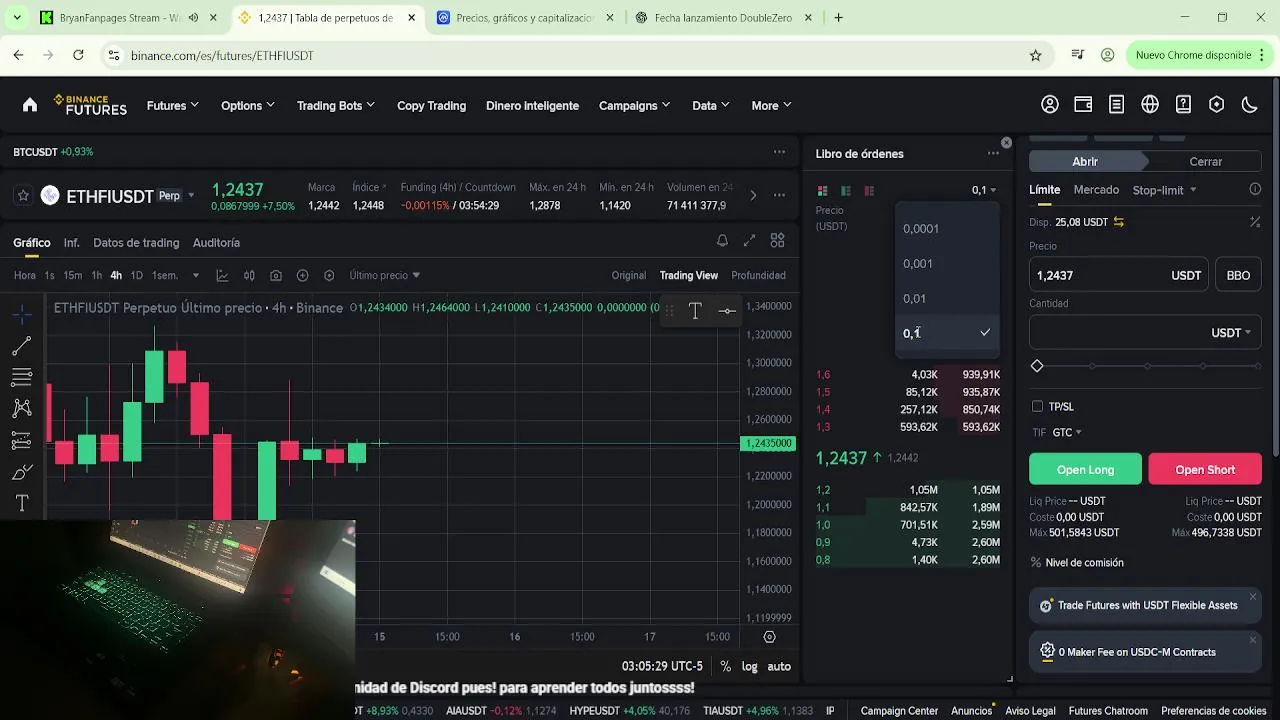Toggle percent scale on chart

[x=725, y=666]
